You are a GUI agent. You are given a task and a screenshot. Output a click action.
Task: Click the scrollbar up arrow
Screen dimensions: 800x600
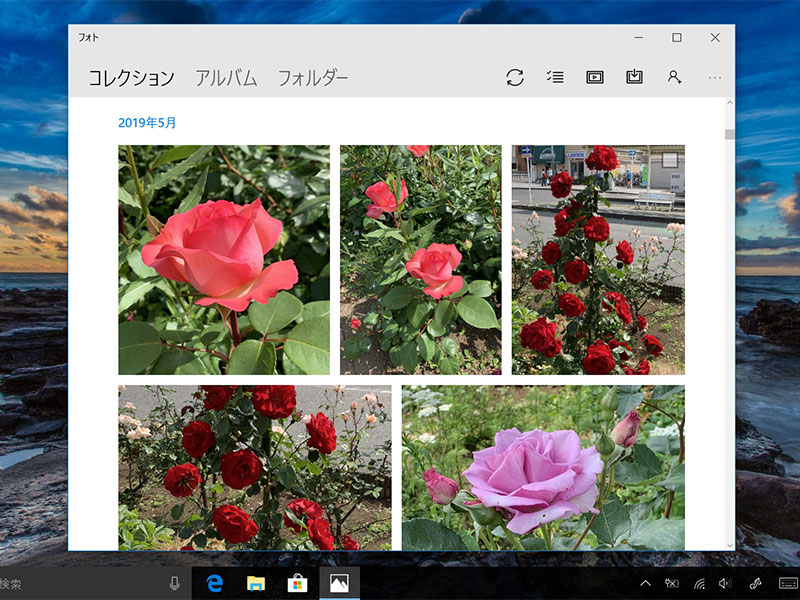click(730, 103)
